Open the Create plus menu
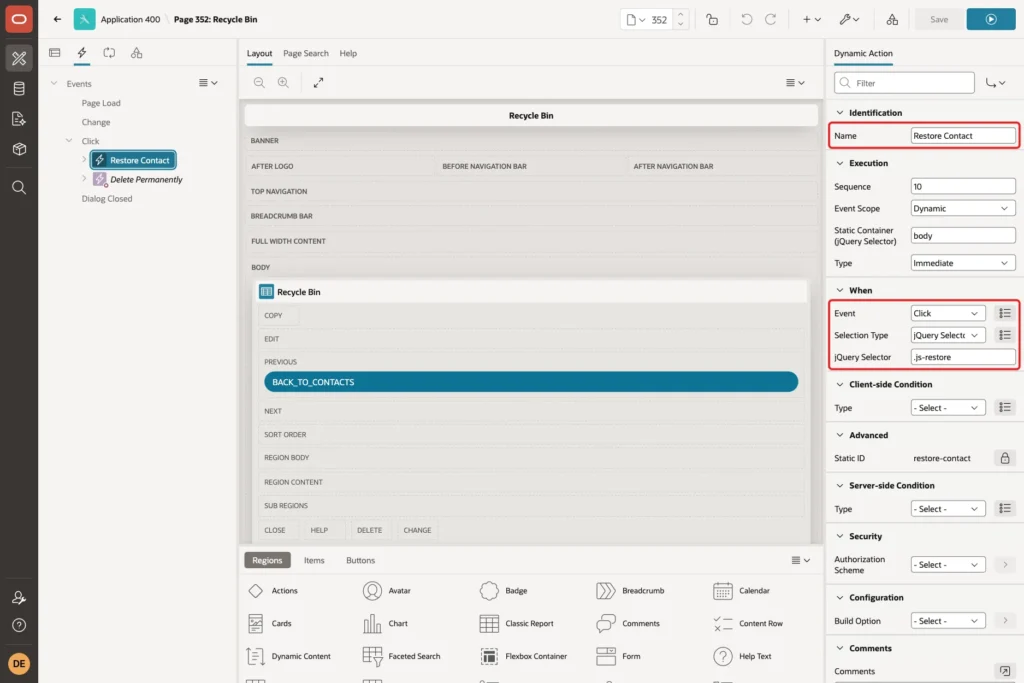The image size is (1024, 683). [x=811, y=19]
